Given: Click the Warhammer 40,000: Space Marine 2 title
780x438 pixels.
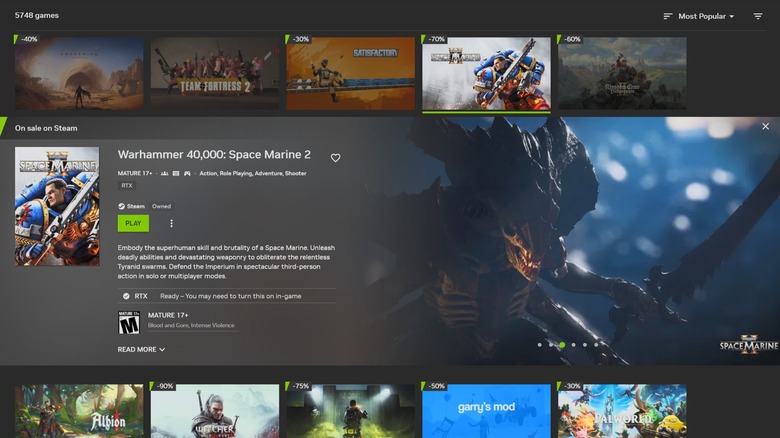Looking at the screenshot, I should point(214,154).
